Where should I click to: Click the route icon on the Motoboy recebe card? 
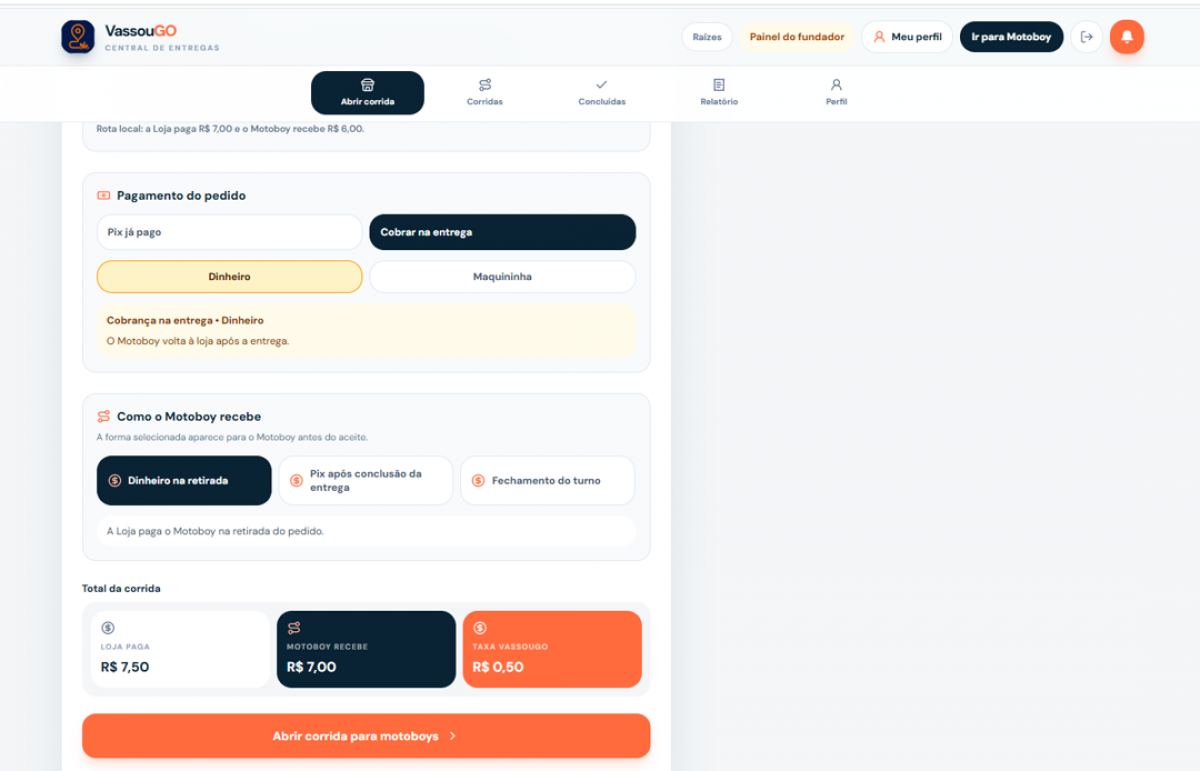294,628
